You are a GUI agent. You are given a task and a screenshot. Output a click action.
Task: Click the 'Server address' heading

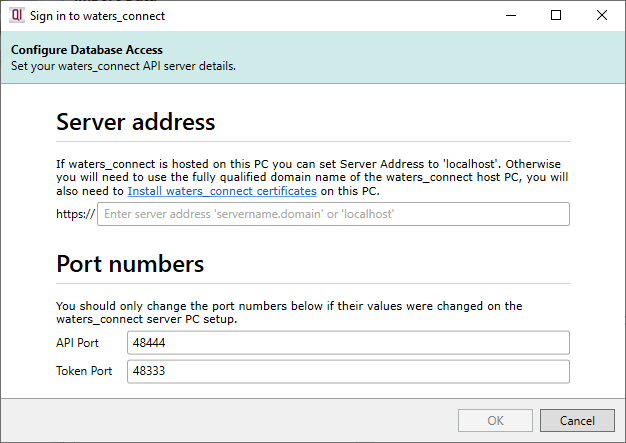[x=135, y=122]
